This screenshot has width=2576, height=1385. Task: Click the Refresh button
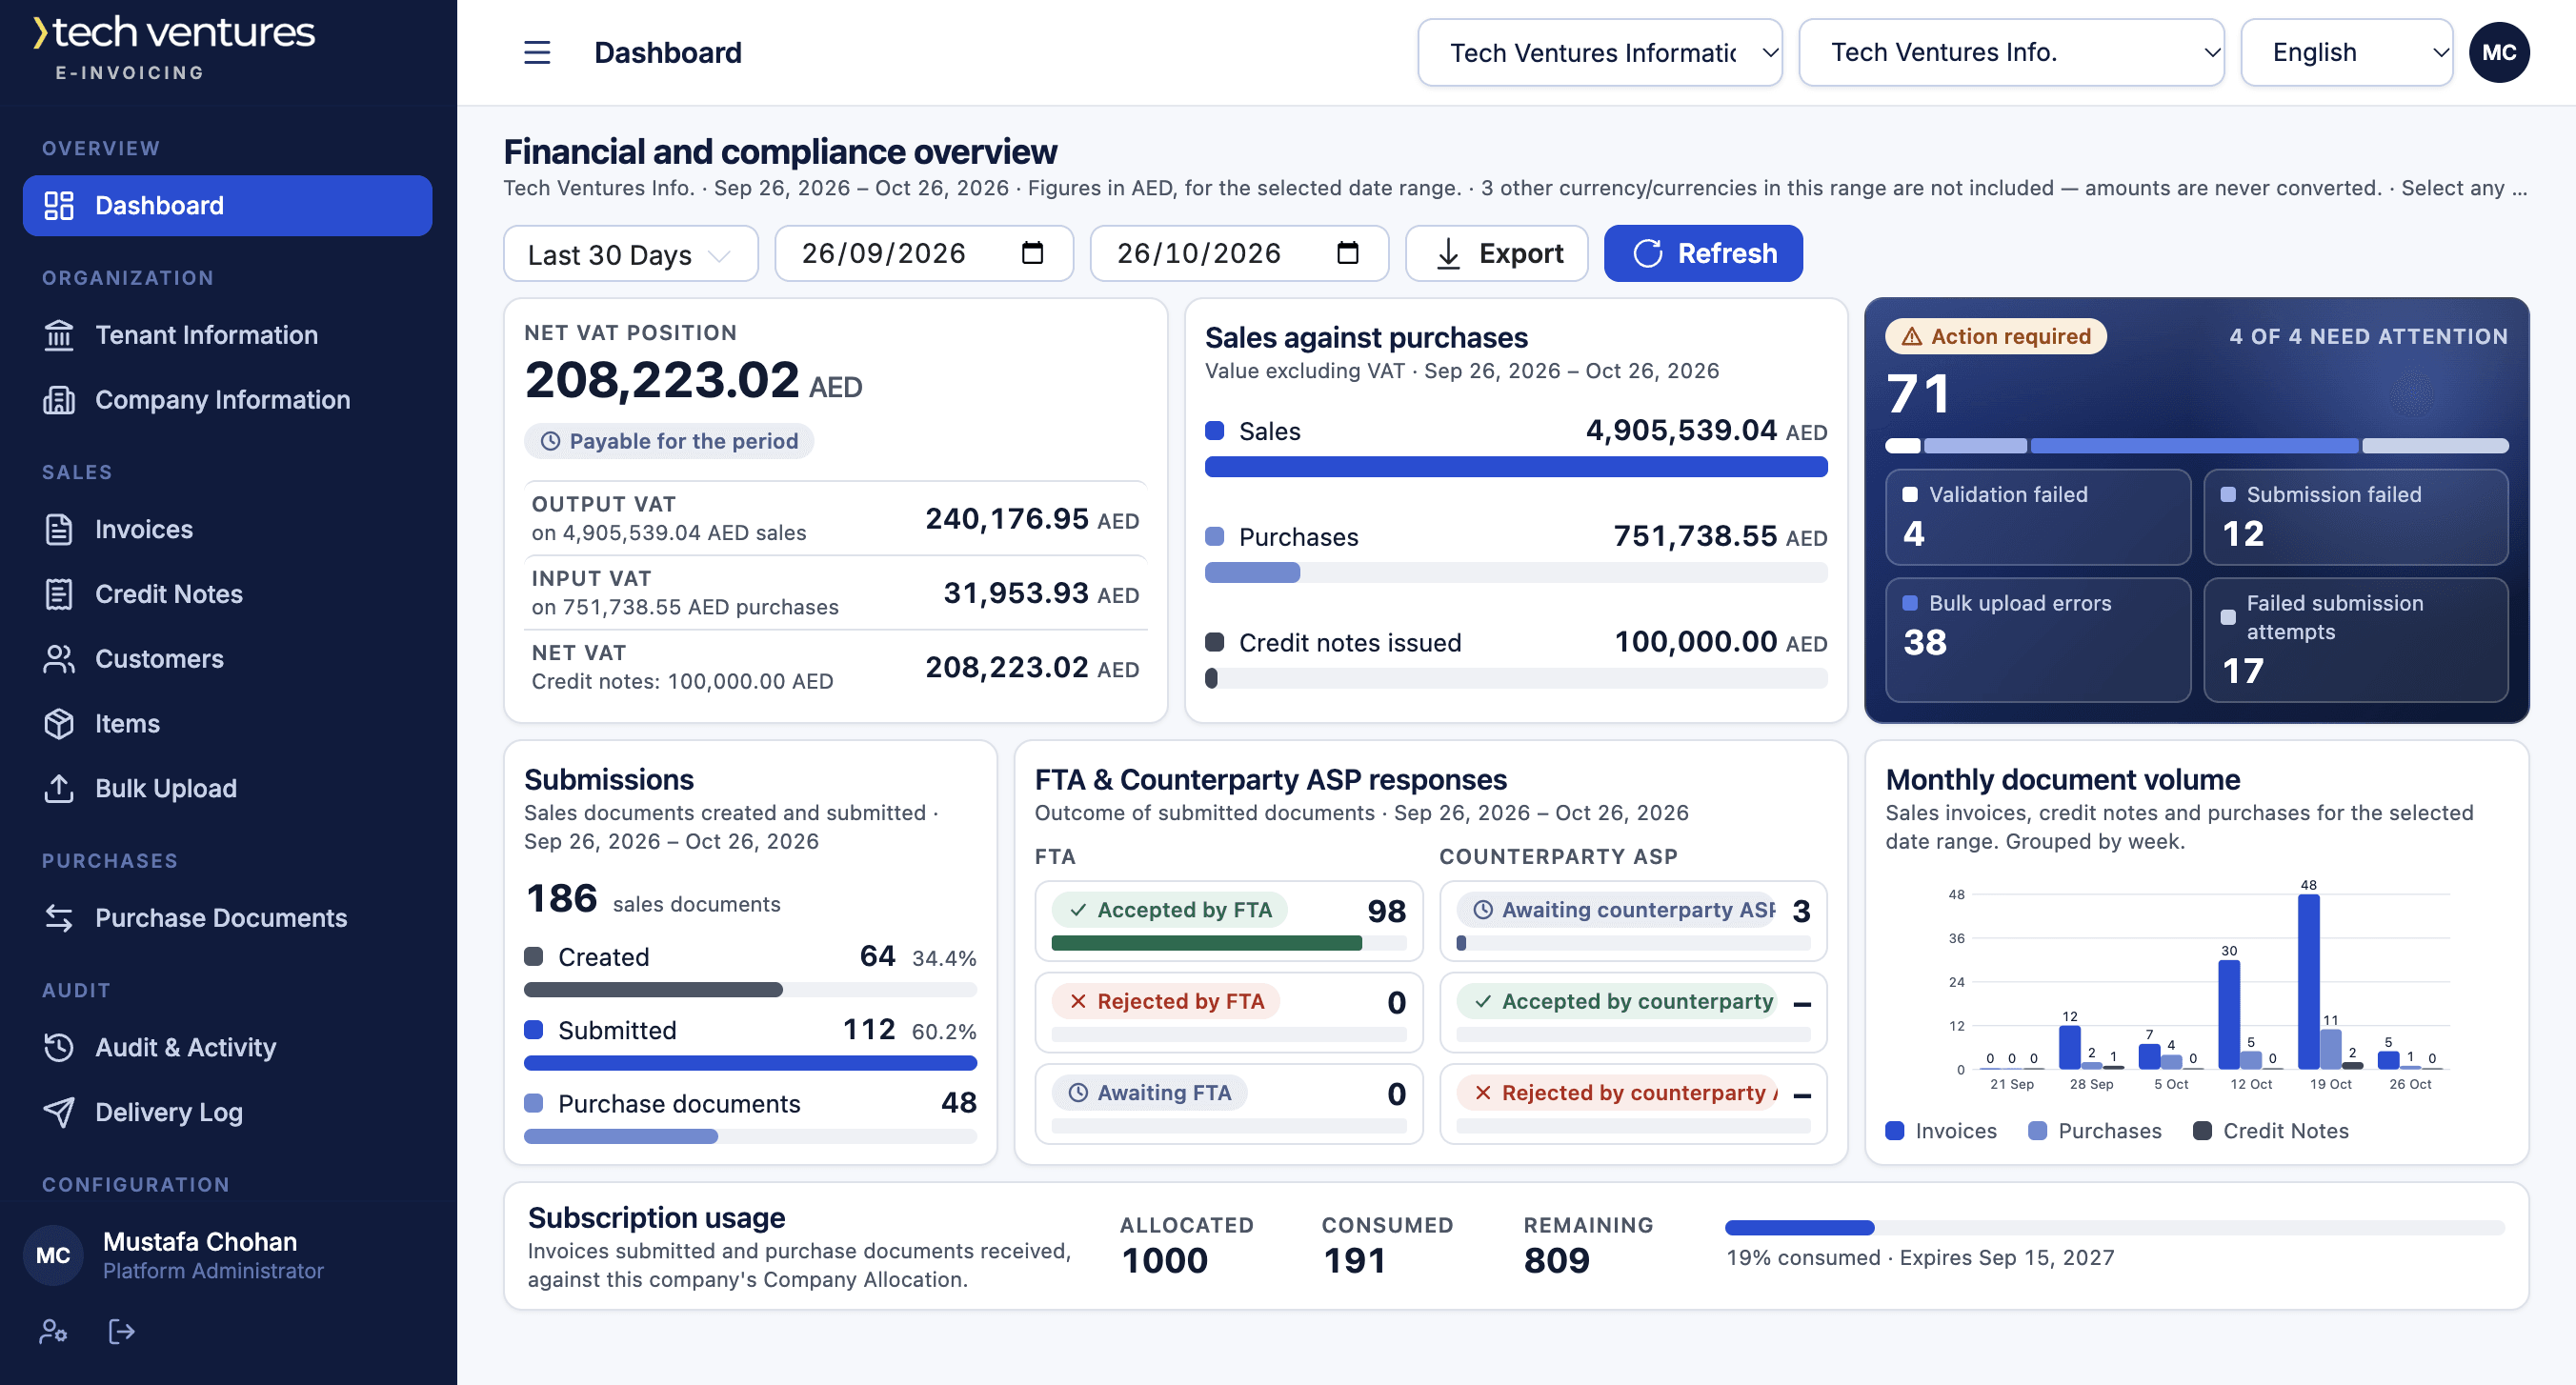1702,254
